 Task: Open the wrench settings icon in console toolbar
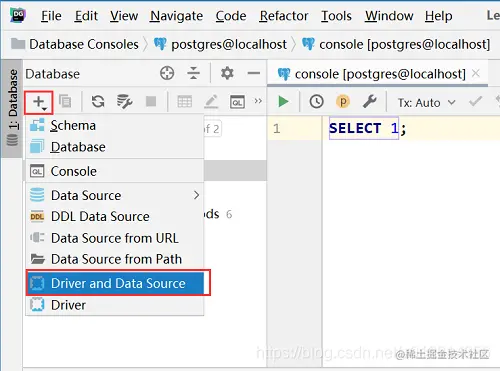coord(370,101)
